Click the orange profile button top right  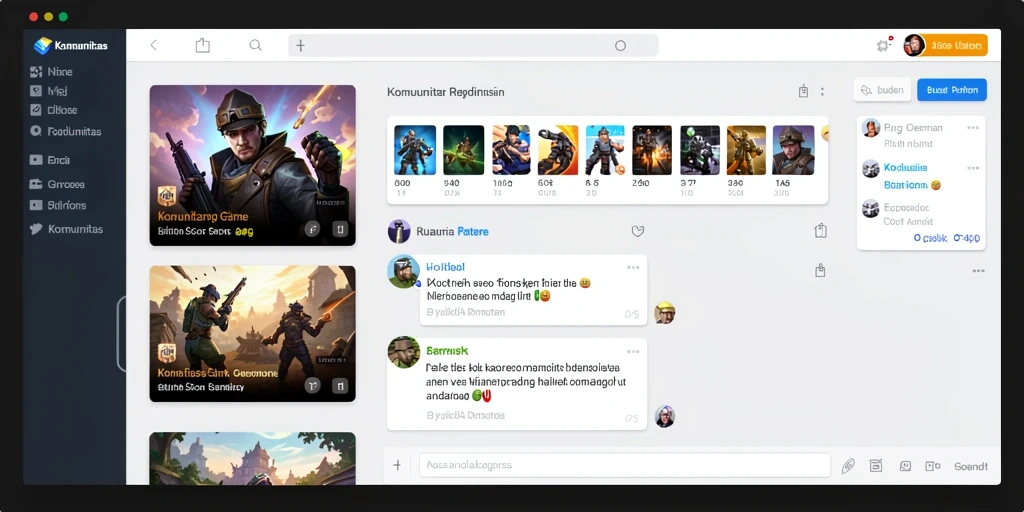pyautogui.click(x=946, y=45)
